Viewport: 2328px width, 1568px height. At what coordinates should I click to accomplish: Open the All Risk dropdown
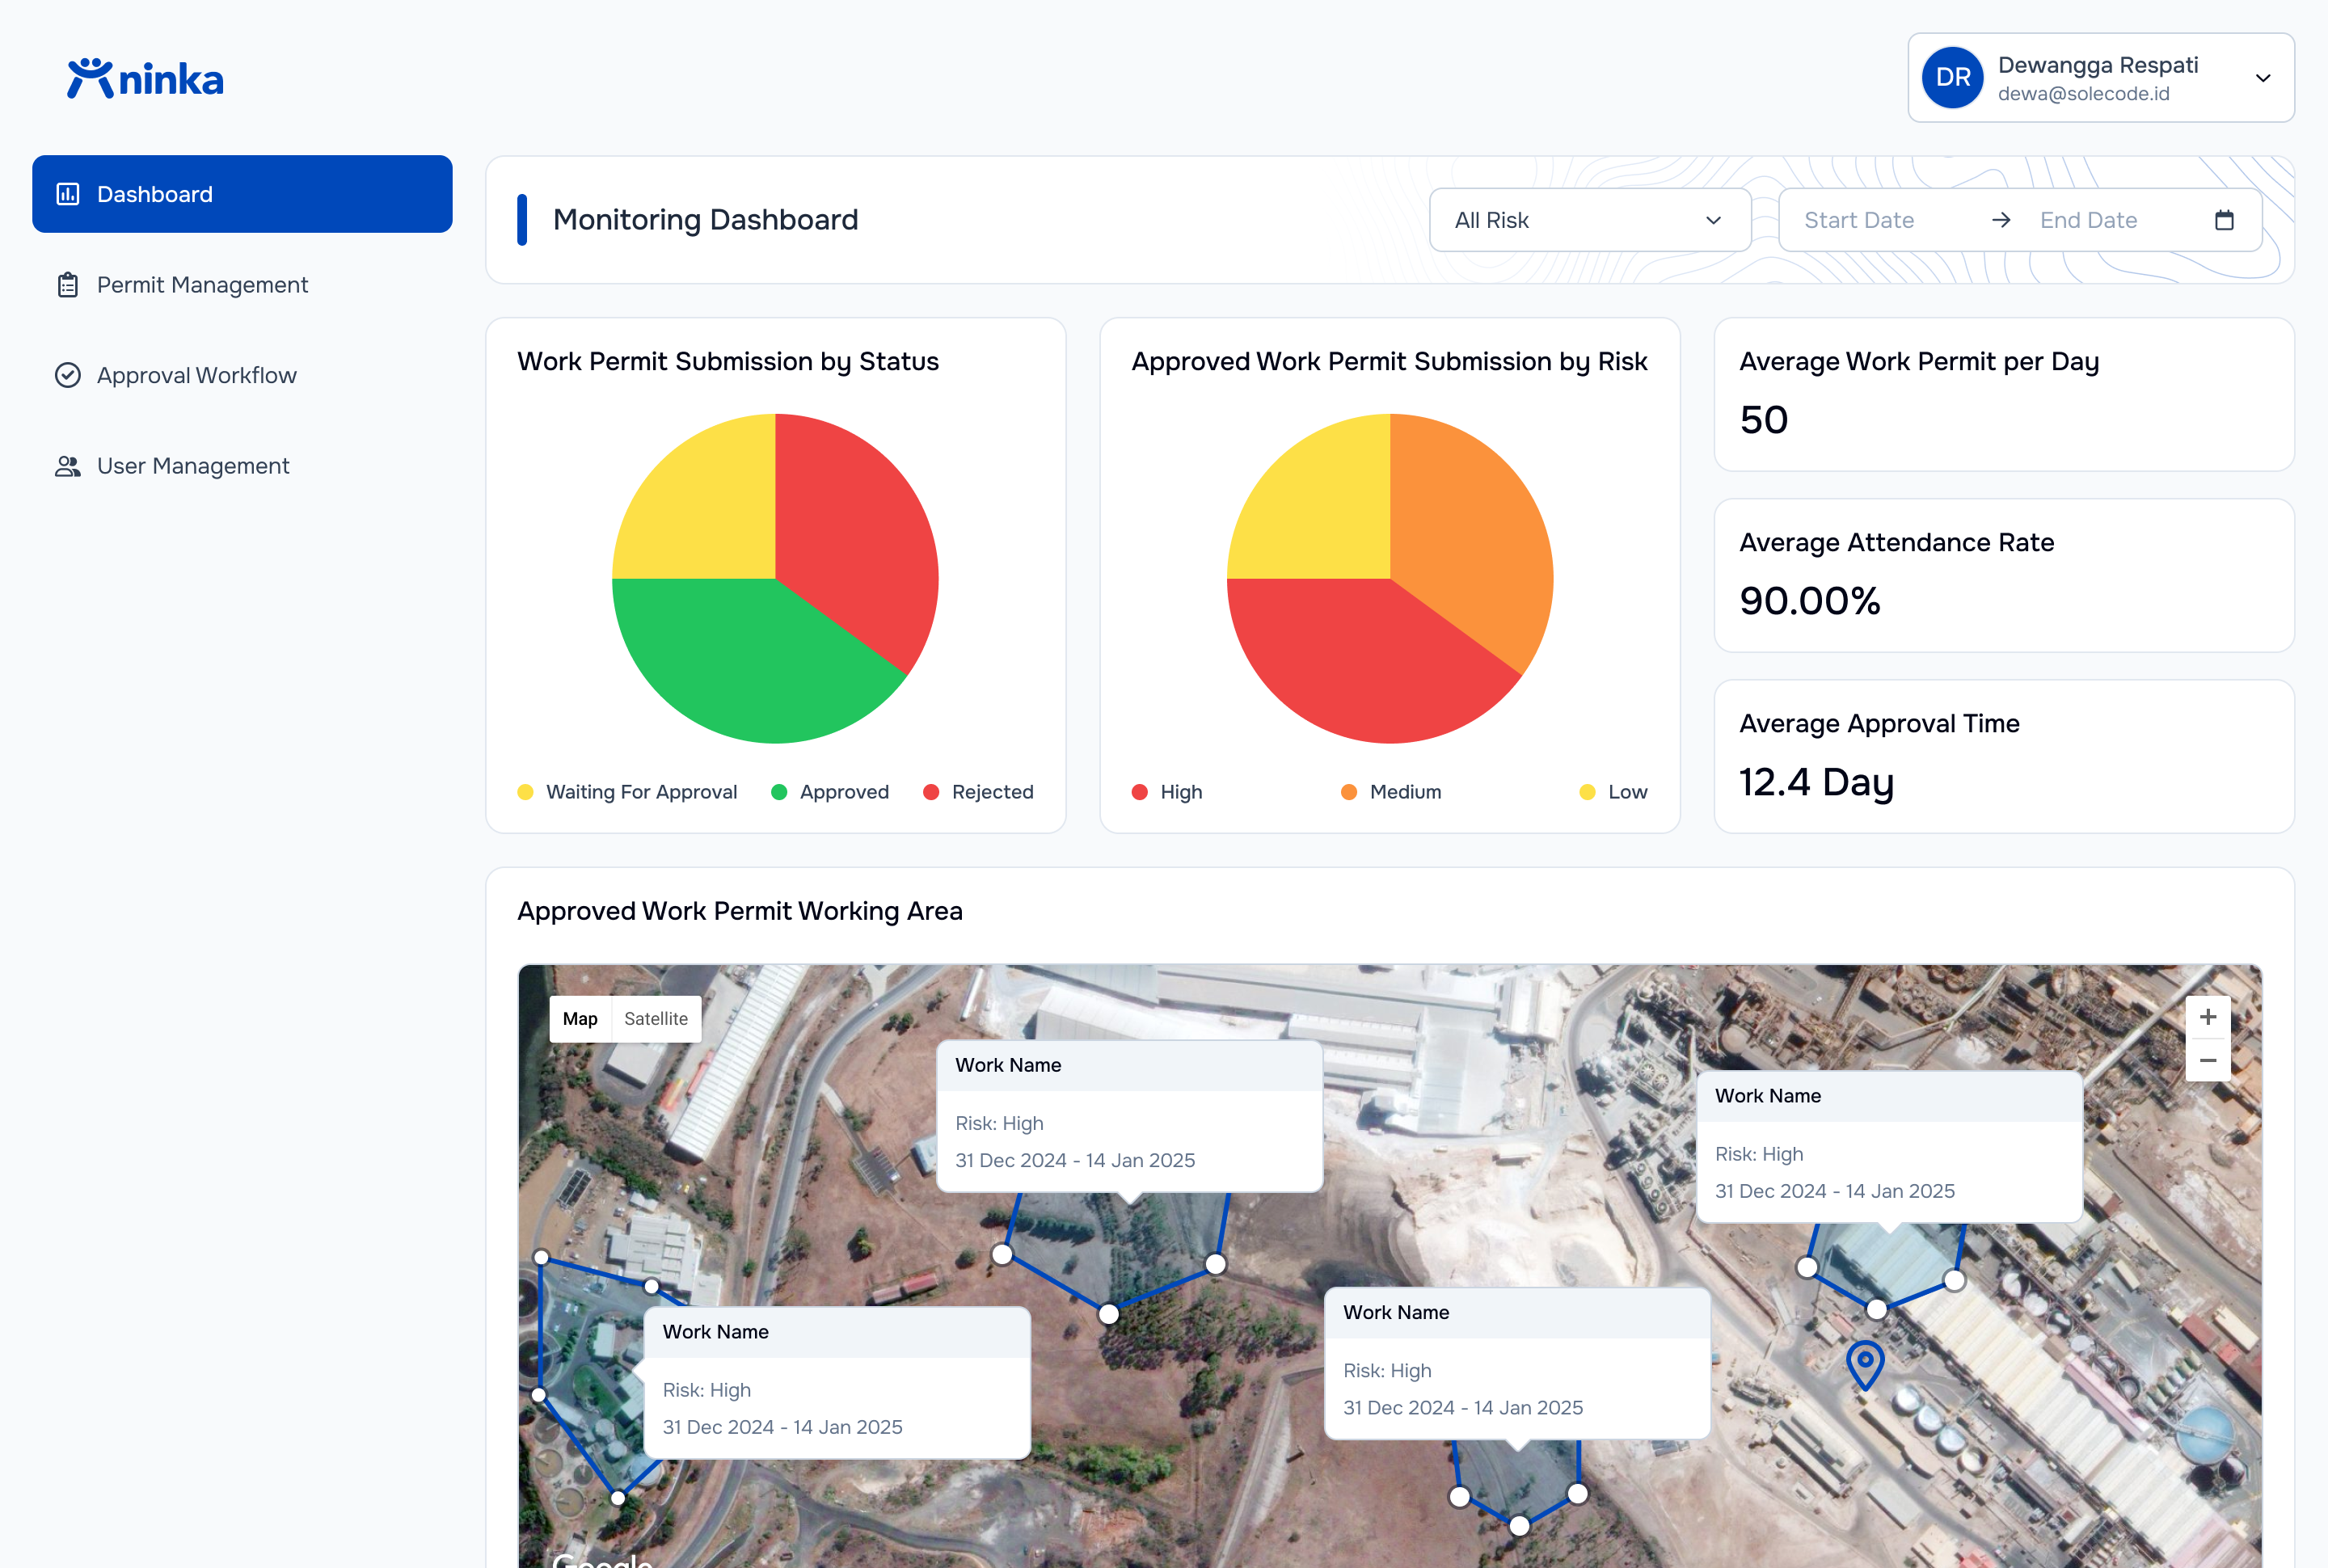pyautogui.click(x=1590, y=220)
